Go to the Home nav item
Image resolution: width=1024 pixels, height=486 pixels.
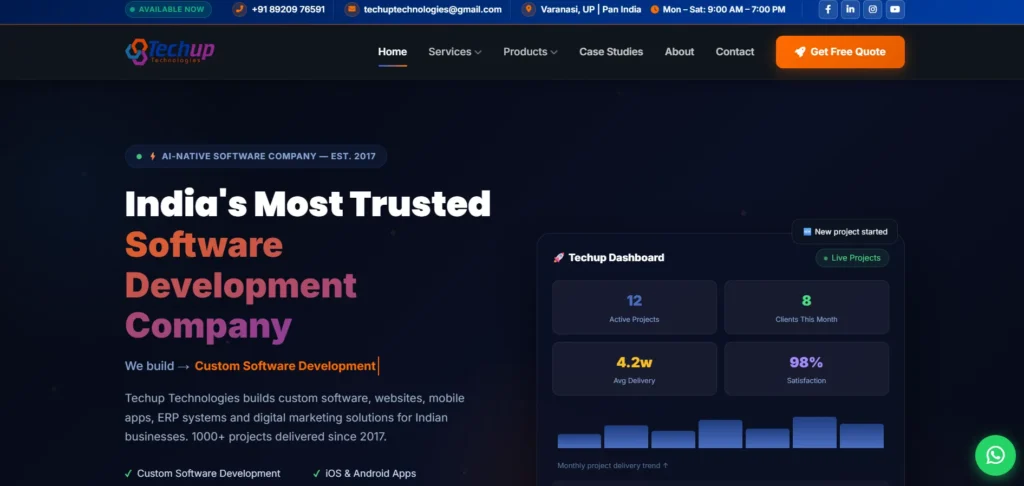[x=392, y=52]
